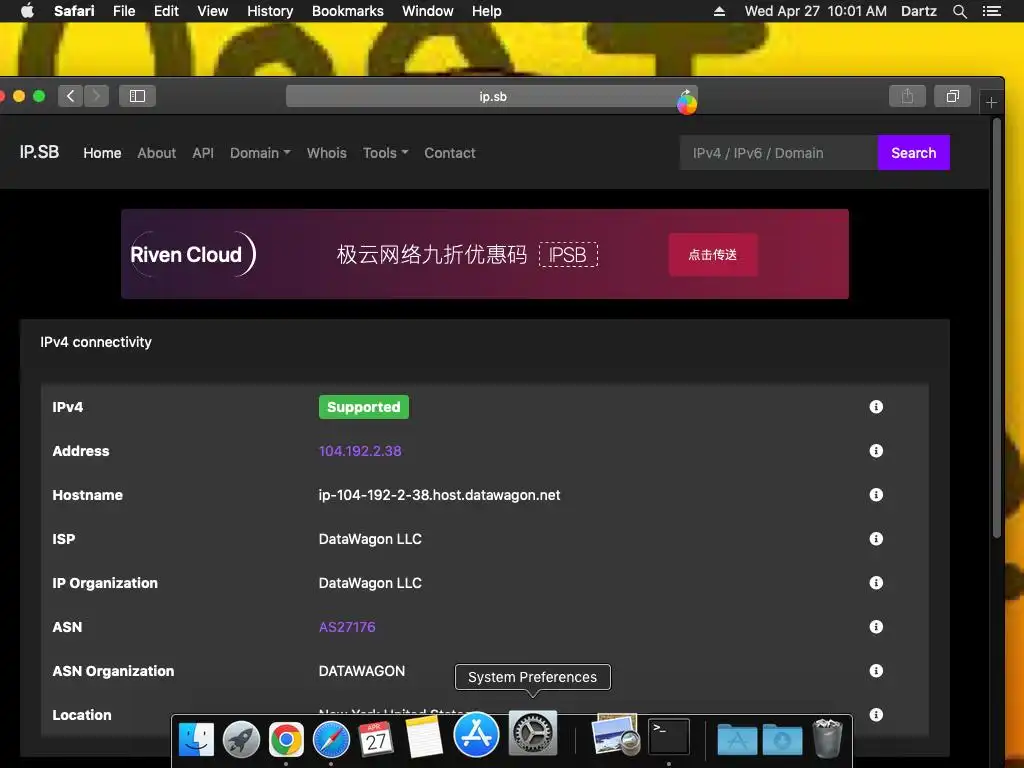Open the Apple menu
Image resolution: width=1024 pixels, height=768 pixels.
(27, 10)
